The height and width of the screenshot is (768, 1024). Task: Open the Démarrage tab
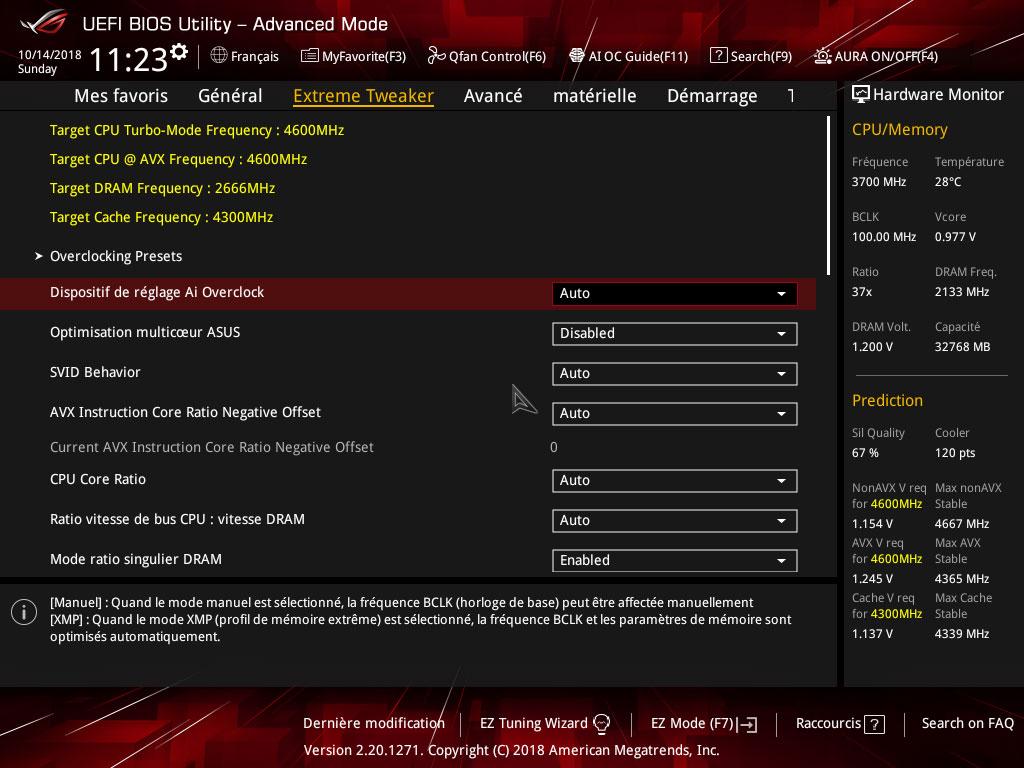click(712, 96)
